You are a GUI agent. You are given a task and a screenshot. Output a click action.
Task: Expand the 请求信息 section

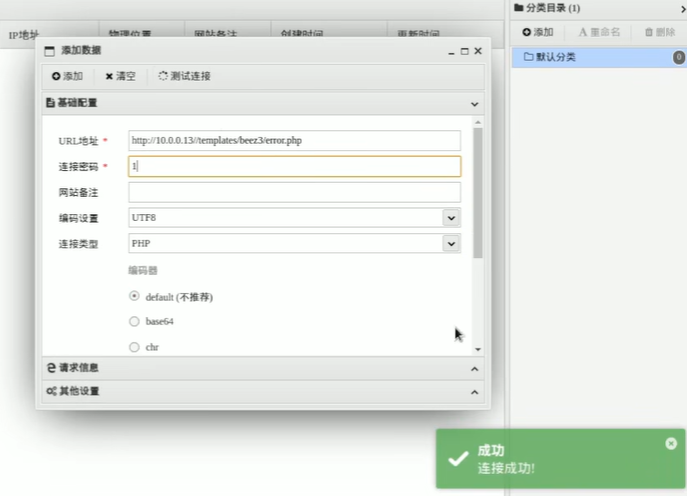260,368
